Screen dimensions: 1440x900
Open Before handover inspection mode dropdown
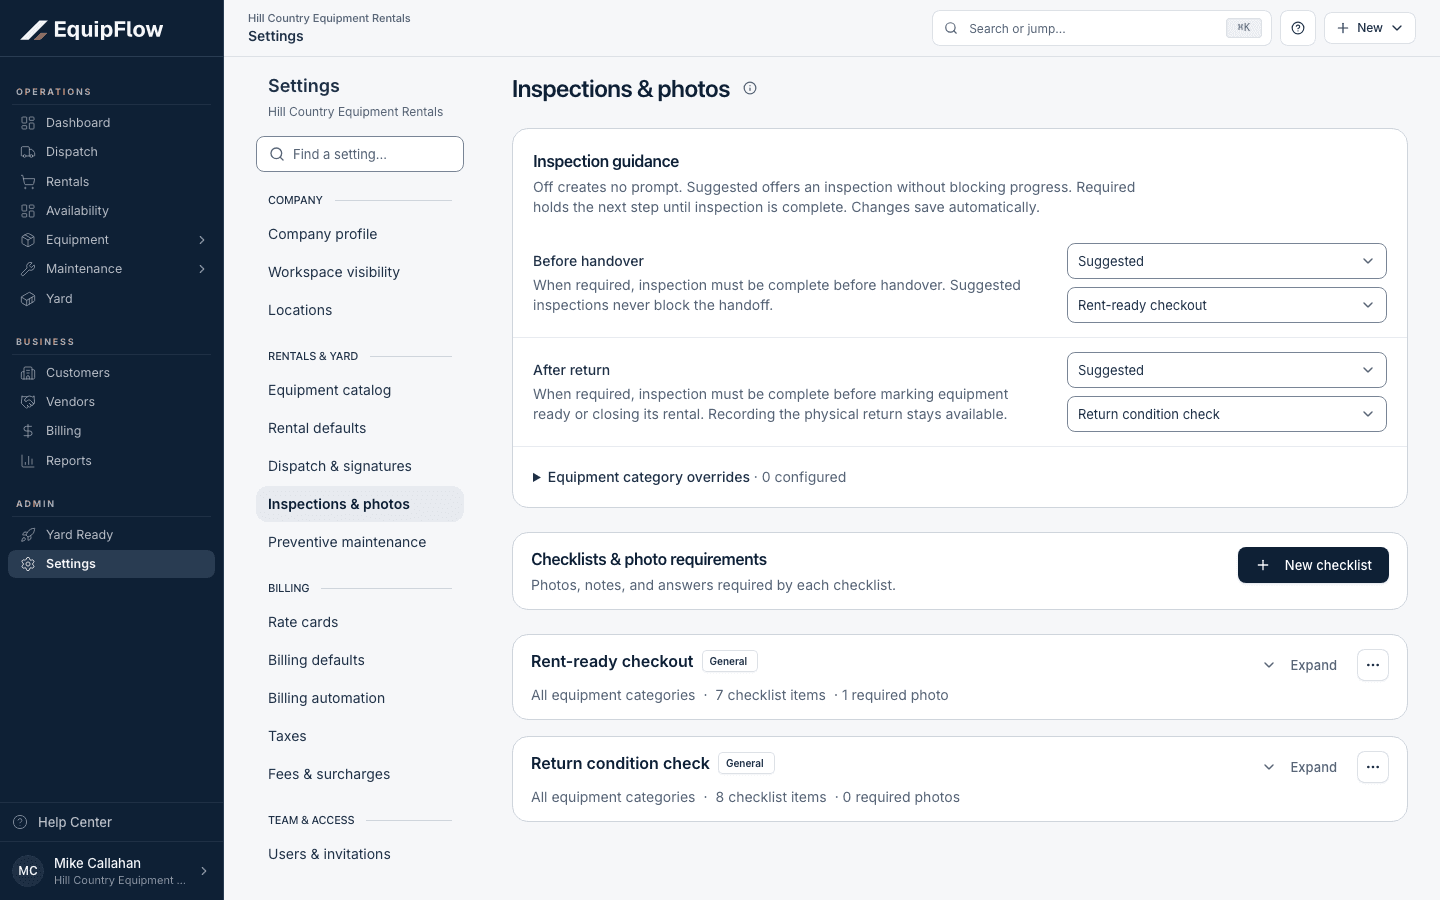click(x=1227, y=261)
